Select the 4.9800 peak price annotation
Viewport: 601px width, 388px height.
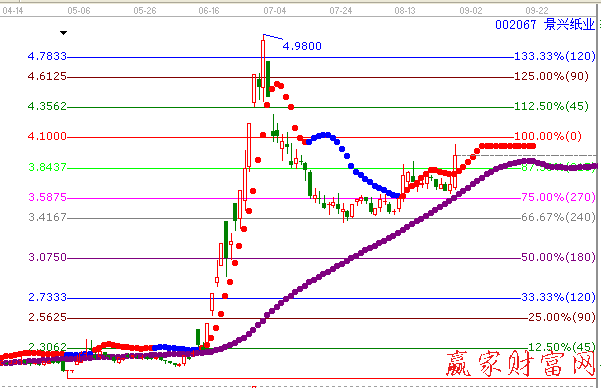pyautogui.click(x=302, y=46)
